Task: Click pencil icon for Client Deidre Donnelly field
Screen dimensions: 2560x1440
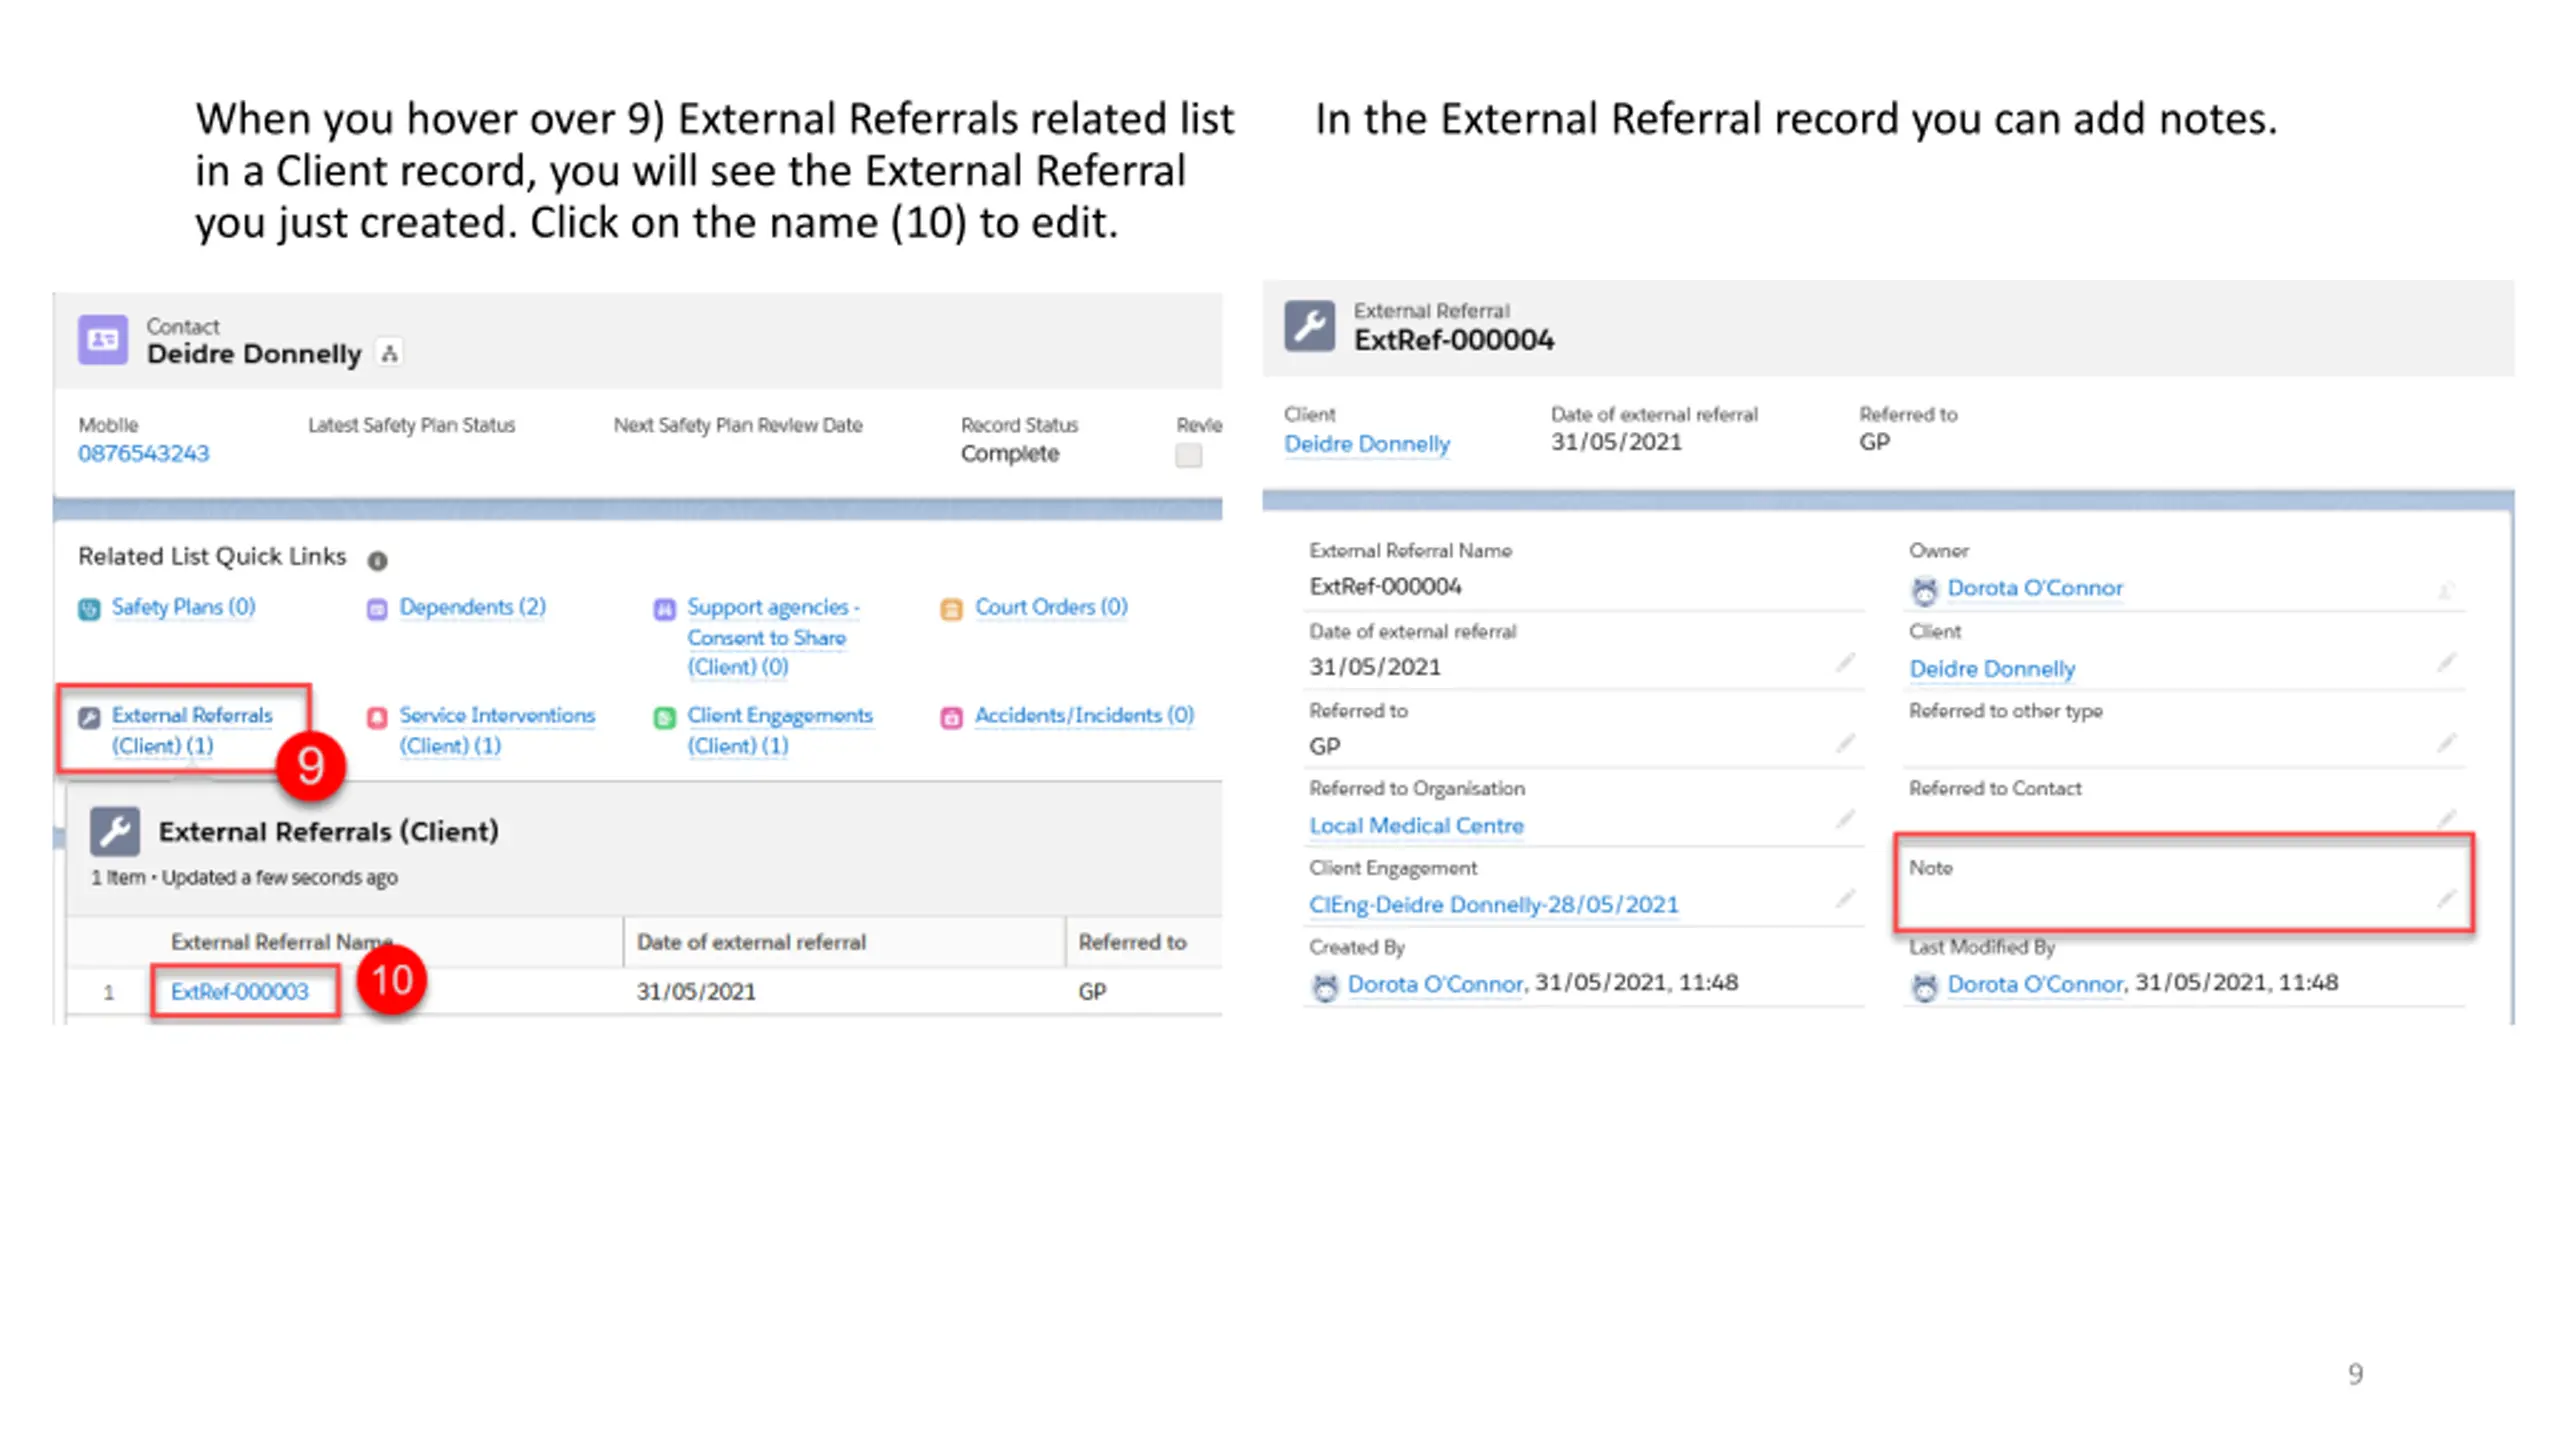Action: [2446, 663]
